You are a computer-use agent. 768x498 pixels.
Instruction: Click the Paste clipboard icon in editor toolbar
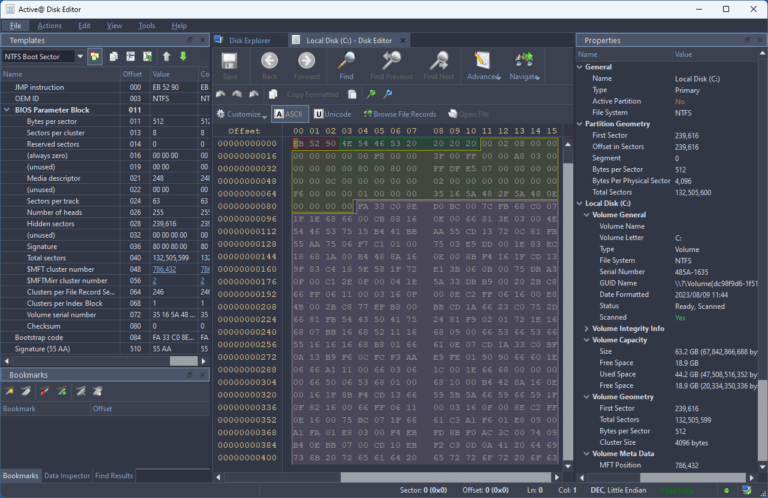click(352, 94)
